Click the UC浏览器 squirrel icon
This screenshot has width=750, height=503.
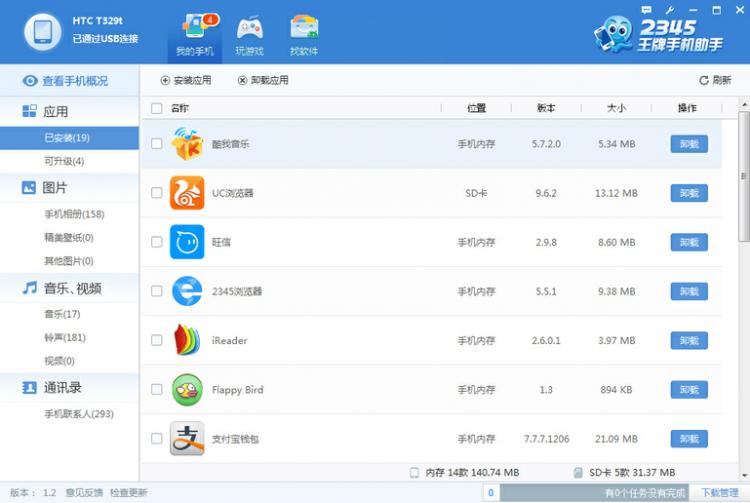tap(187, 193)
